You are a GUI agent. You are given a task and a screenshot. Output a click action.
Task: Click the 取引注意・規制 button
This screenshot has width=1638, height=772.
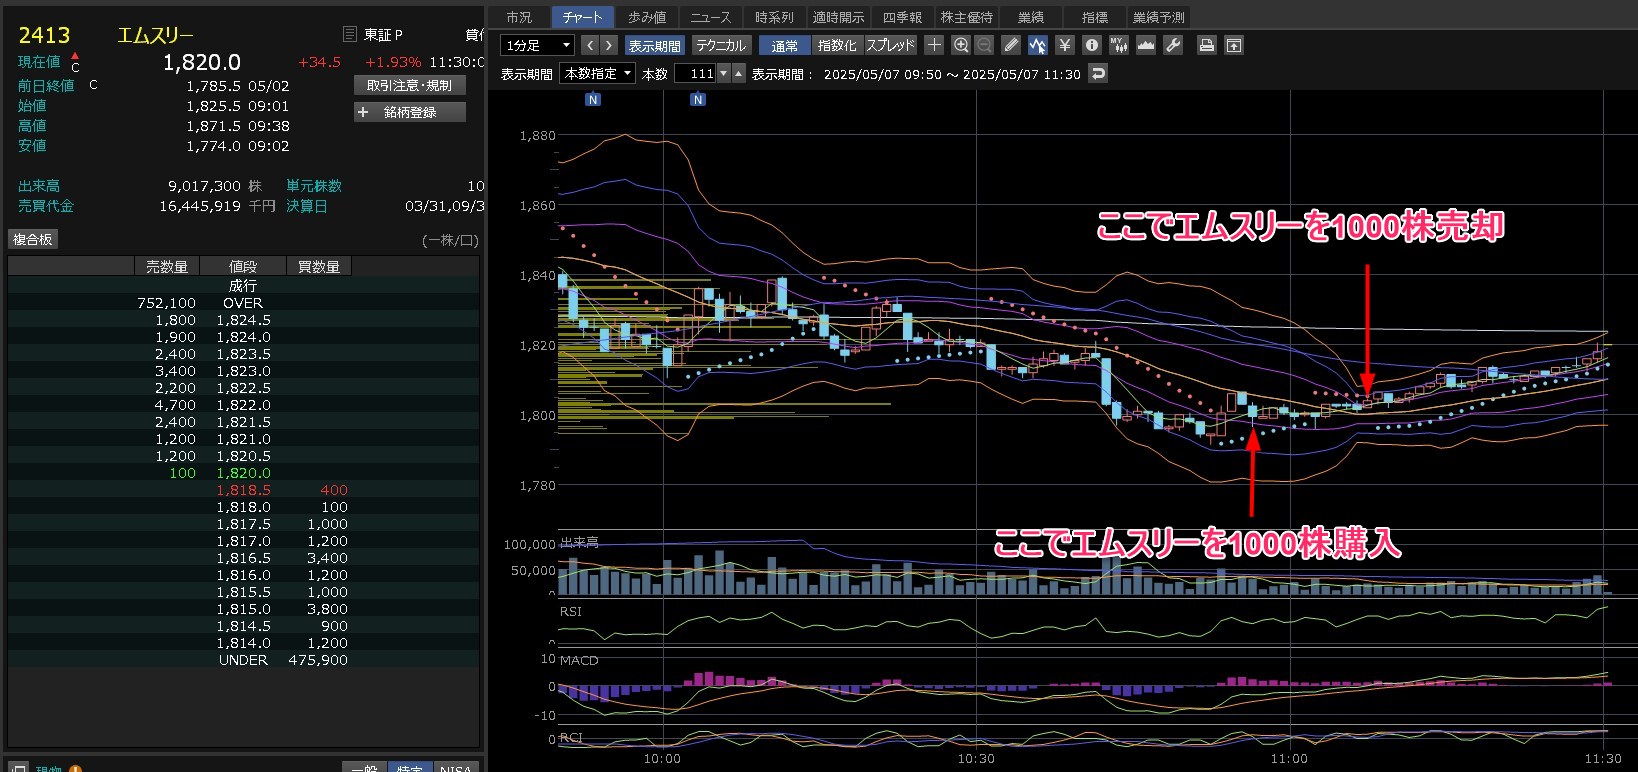pos(410,86)
